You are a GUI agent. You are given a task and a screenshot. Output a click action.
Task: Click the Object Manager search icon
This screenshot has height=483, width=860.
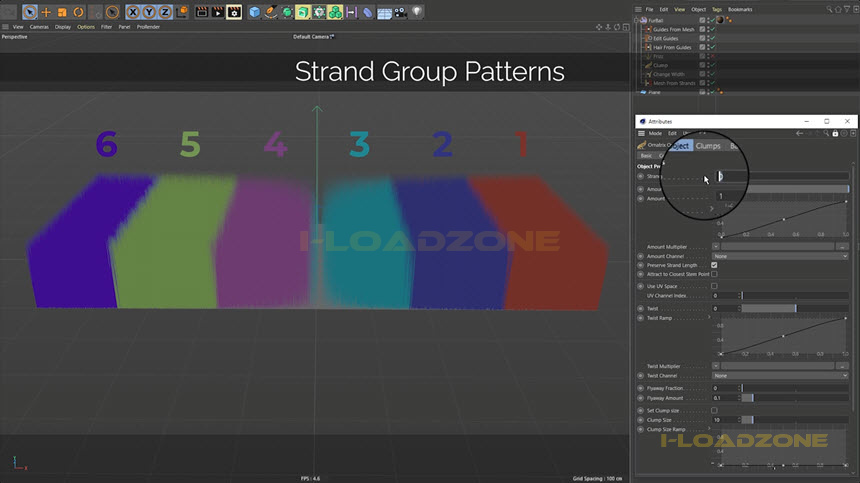click(x=829, y=9)
